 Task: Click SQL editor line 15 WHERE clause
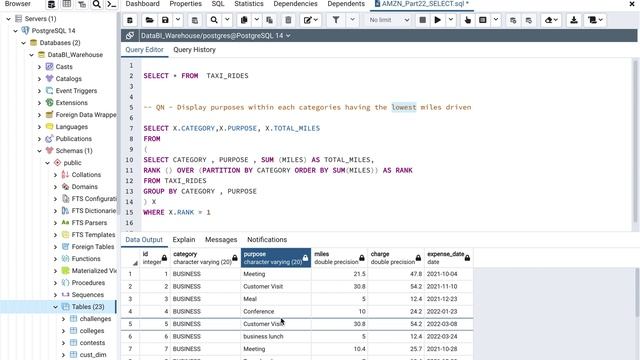tap(177, 212)
